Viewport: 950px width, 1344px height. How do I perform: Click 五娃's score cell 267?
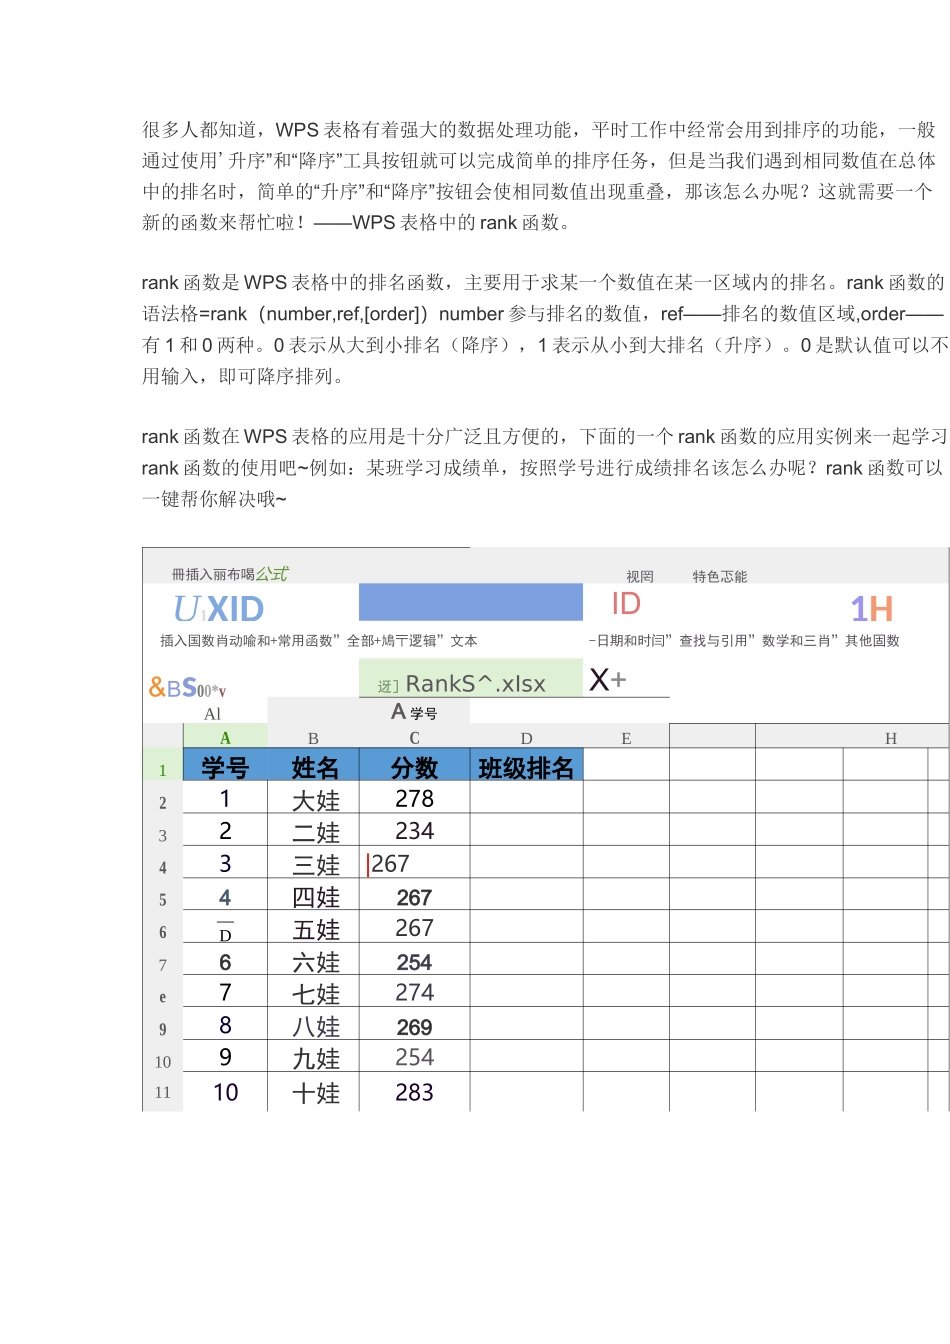[x=414, y=928]
